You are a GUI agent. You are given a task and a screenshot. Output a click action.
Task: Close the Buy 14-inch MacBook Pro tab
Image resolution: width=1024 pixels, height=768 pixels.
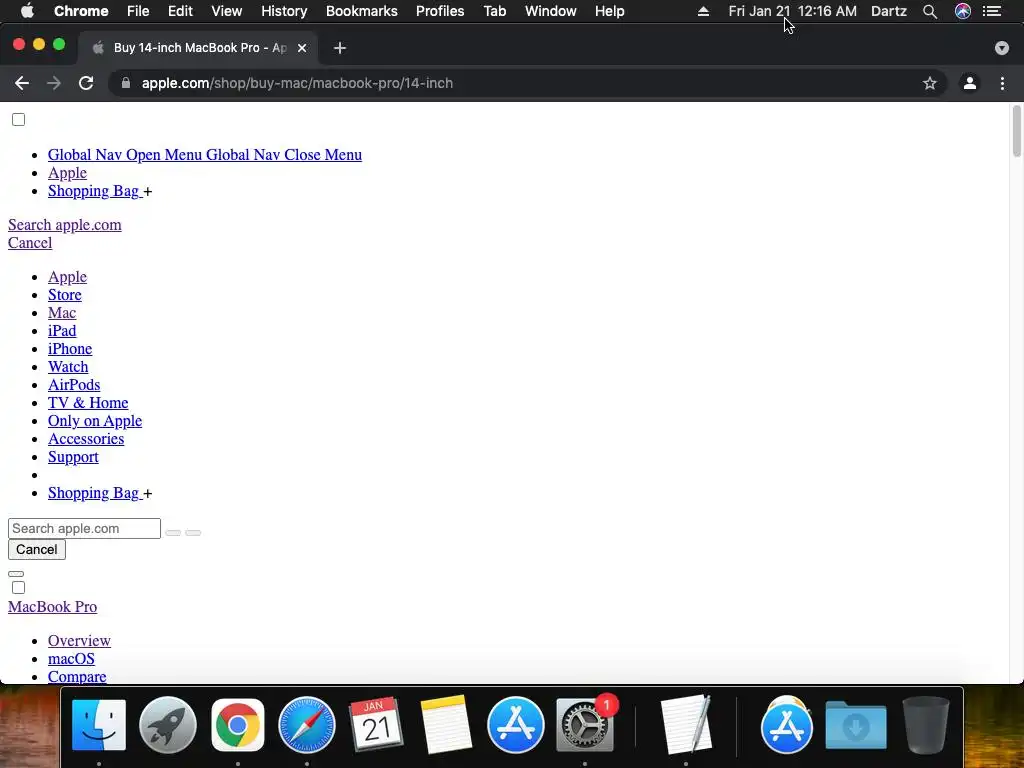click(302, 48)
